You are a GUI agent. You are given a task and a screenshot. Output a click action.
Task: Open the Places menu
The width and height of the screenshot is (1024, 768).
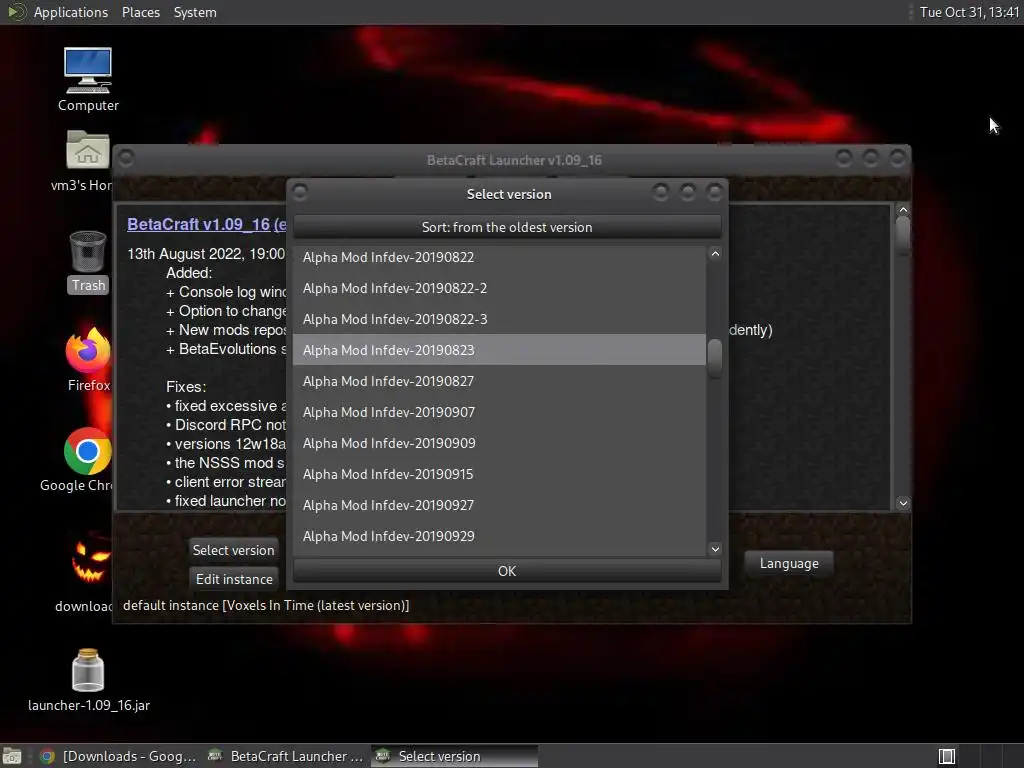140,12
